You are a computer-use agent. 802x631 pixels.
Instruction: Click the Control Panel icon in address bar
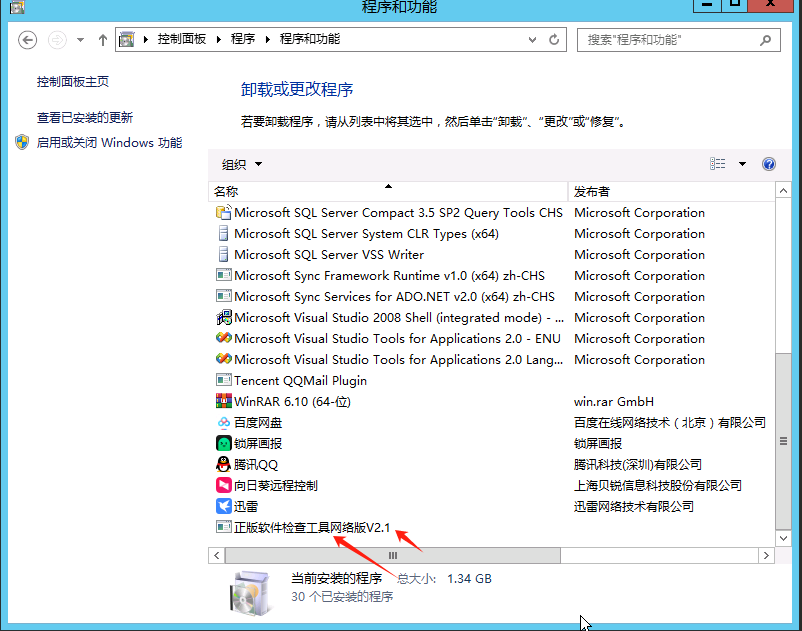[127, 39]
